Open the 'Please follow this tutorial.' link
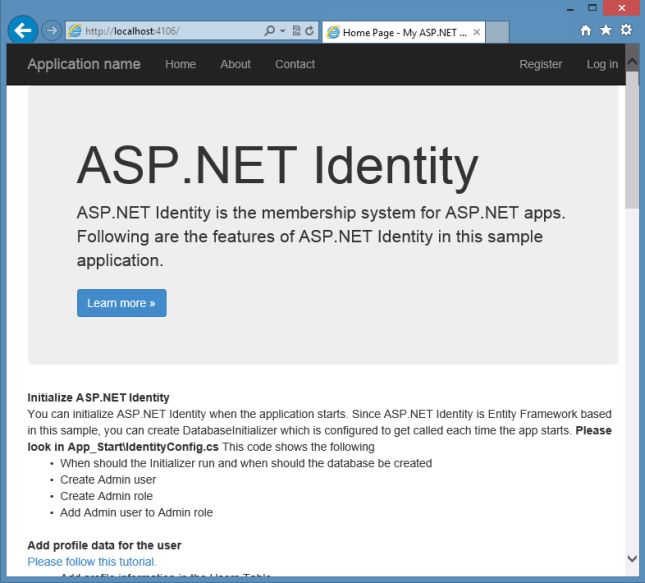 point(92,562)
